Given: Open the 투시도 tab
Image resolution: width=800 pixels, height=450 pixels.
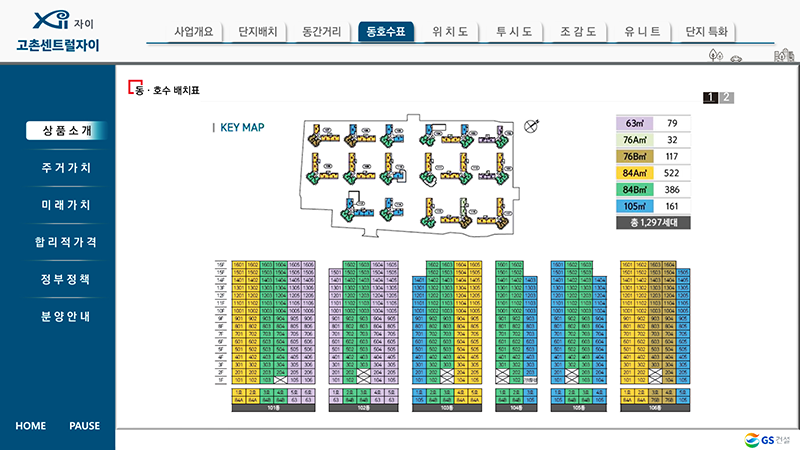Looking at the screenshot, I should point(514,32).
